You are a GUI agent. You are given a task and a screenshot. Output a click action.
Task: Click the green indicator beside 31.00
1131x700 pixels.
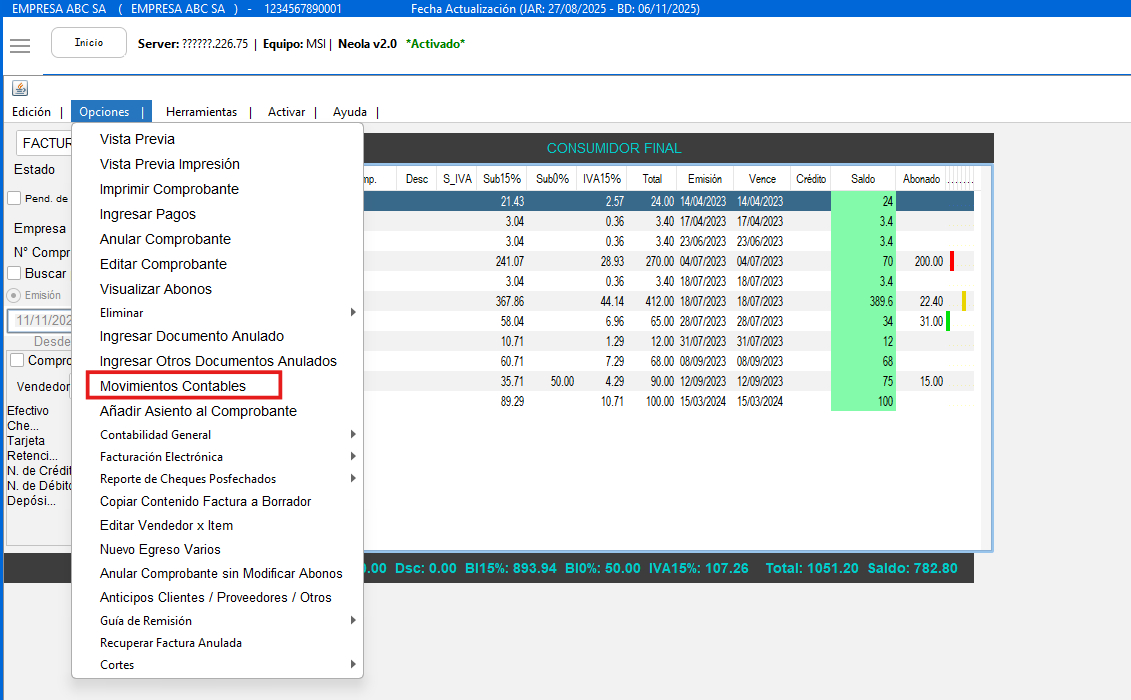tap(948, 321)
